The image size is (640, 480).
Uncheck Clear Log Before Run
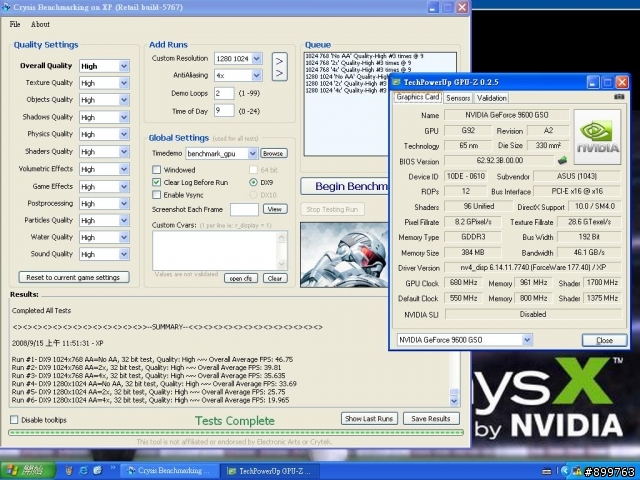coord(156,182)
